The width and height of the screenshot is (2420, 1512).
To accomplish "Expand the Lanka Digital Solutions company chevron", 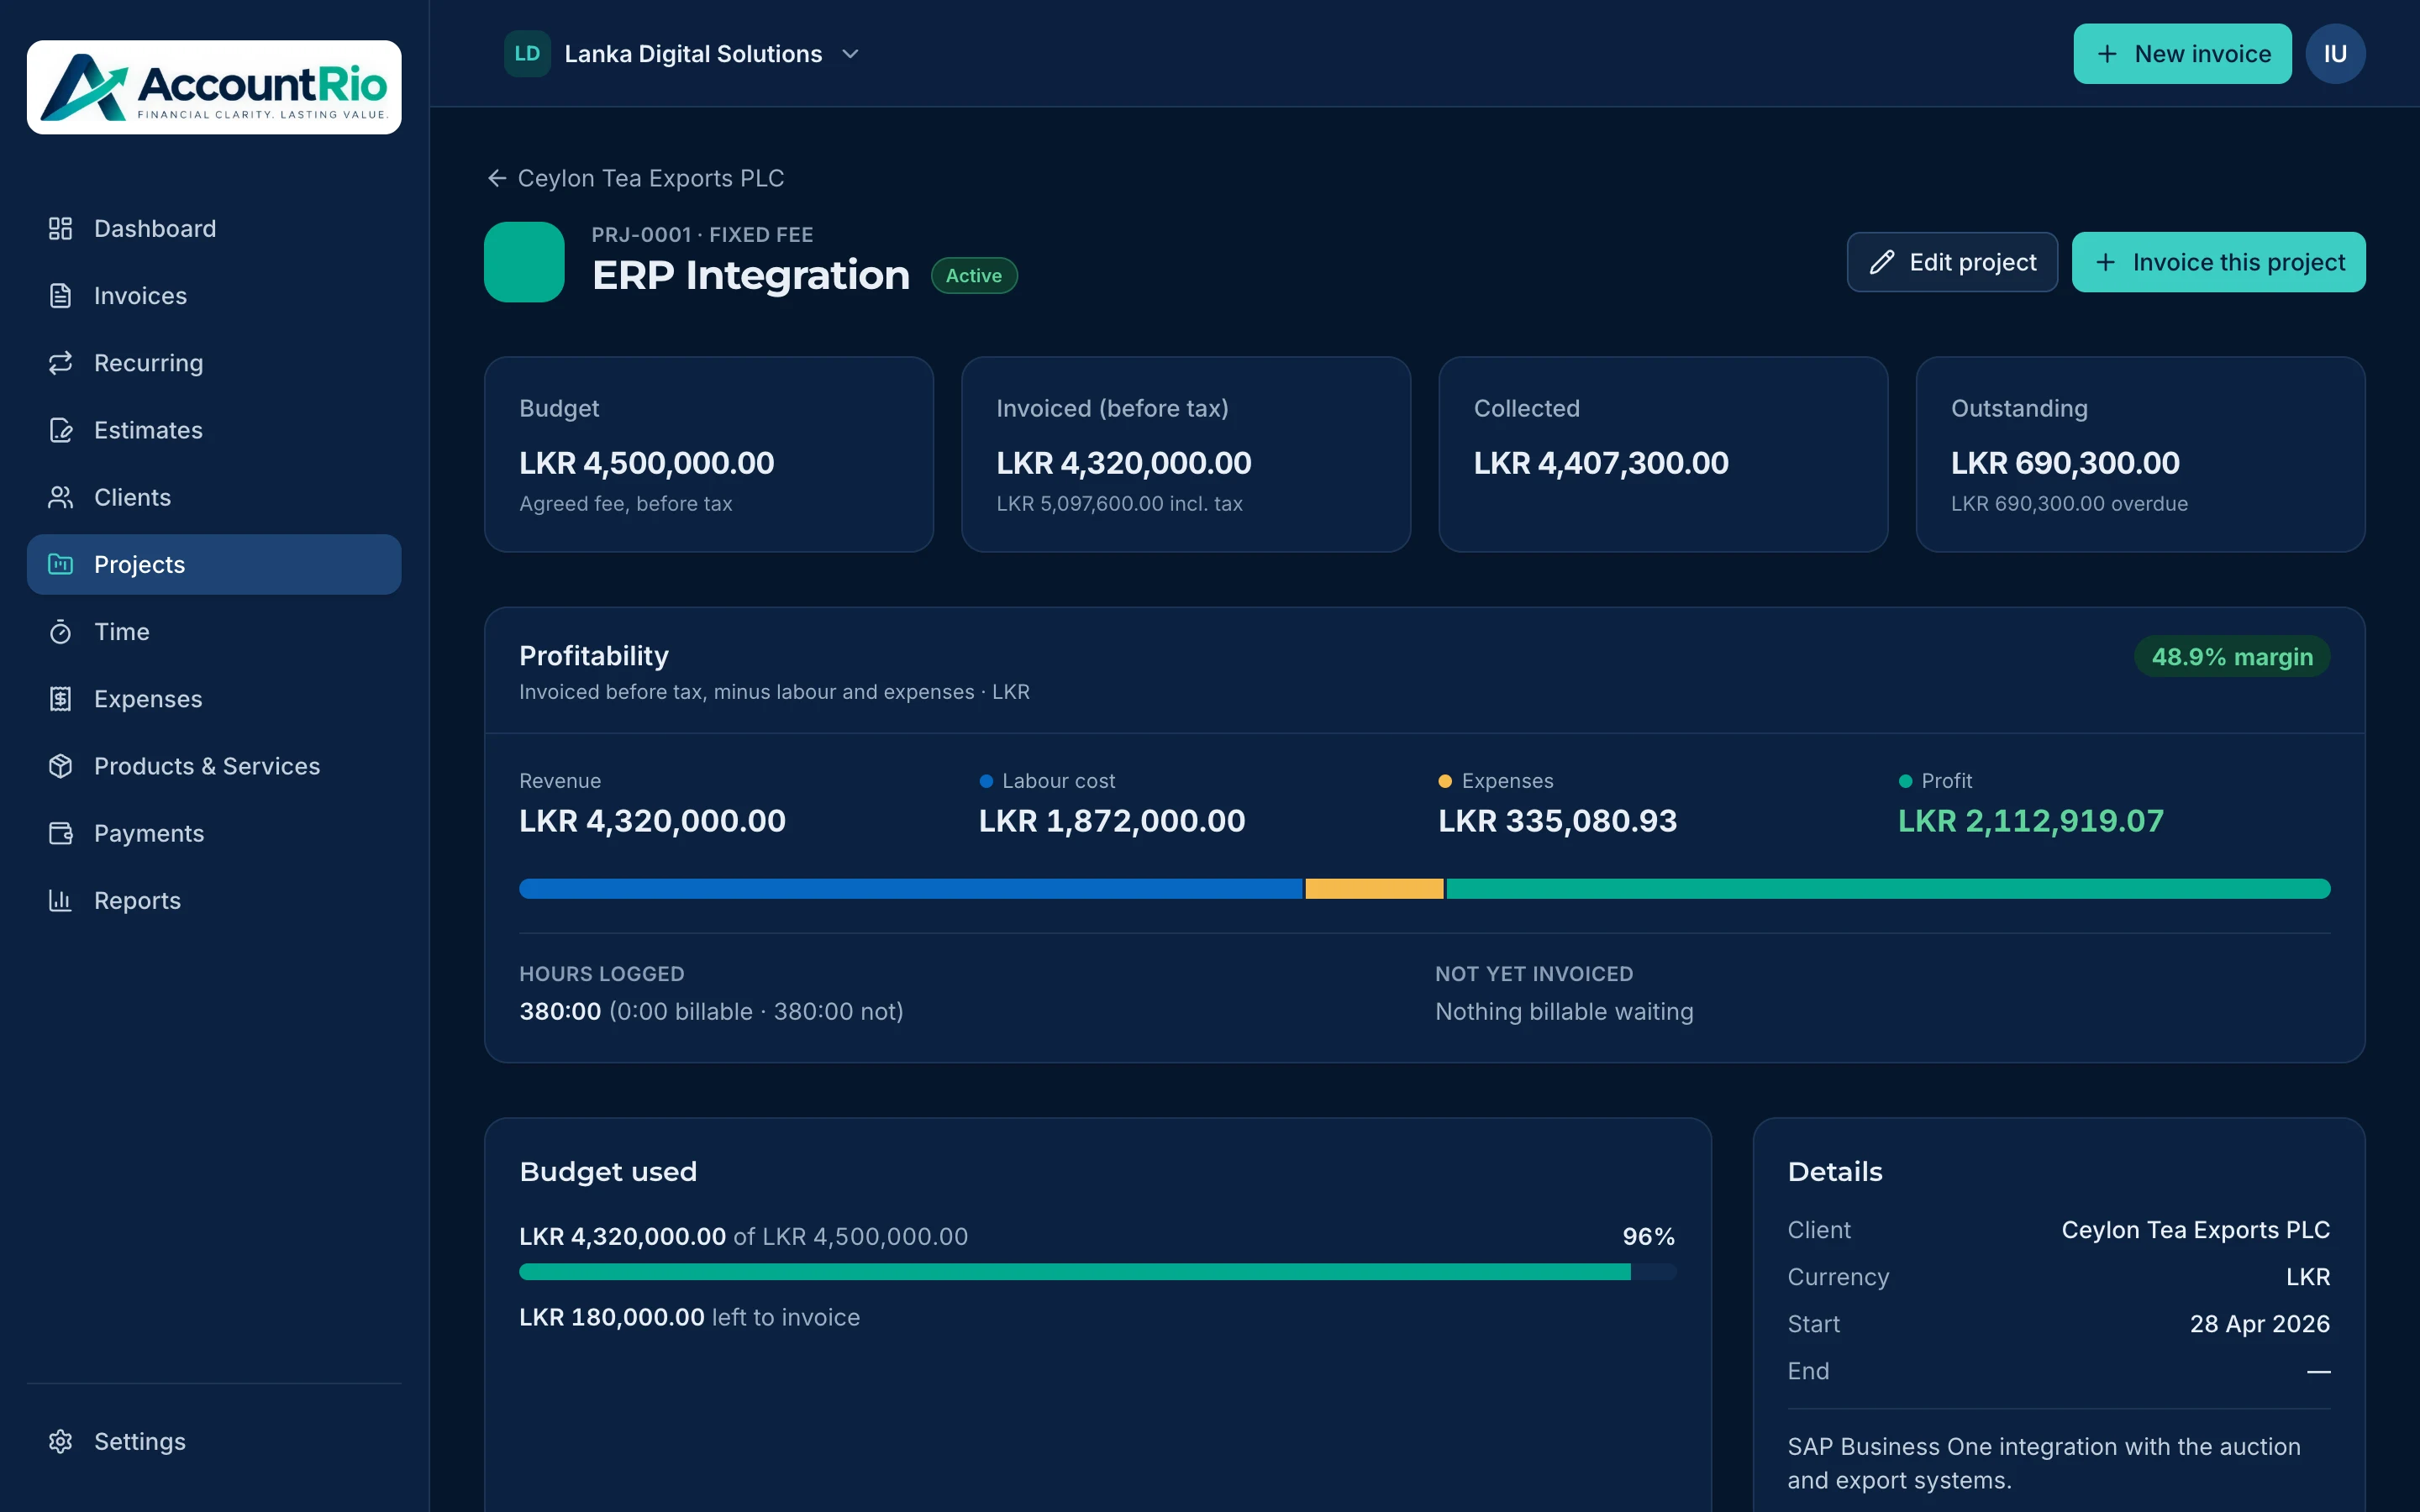I will pos(850,54).
